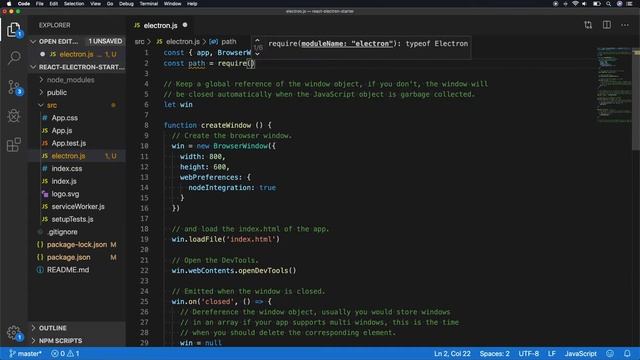Open setupTests.js in the file tree
The image size is (640, 360).
[72, 219]
